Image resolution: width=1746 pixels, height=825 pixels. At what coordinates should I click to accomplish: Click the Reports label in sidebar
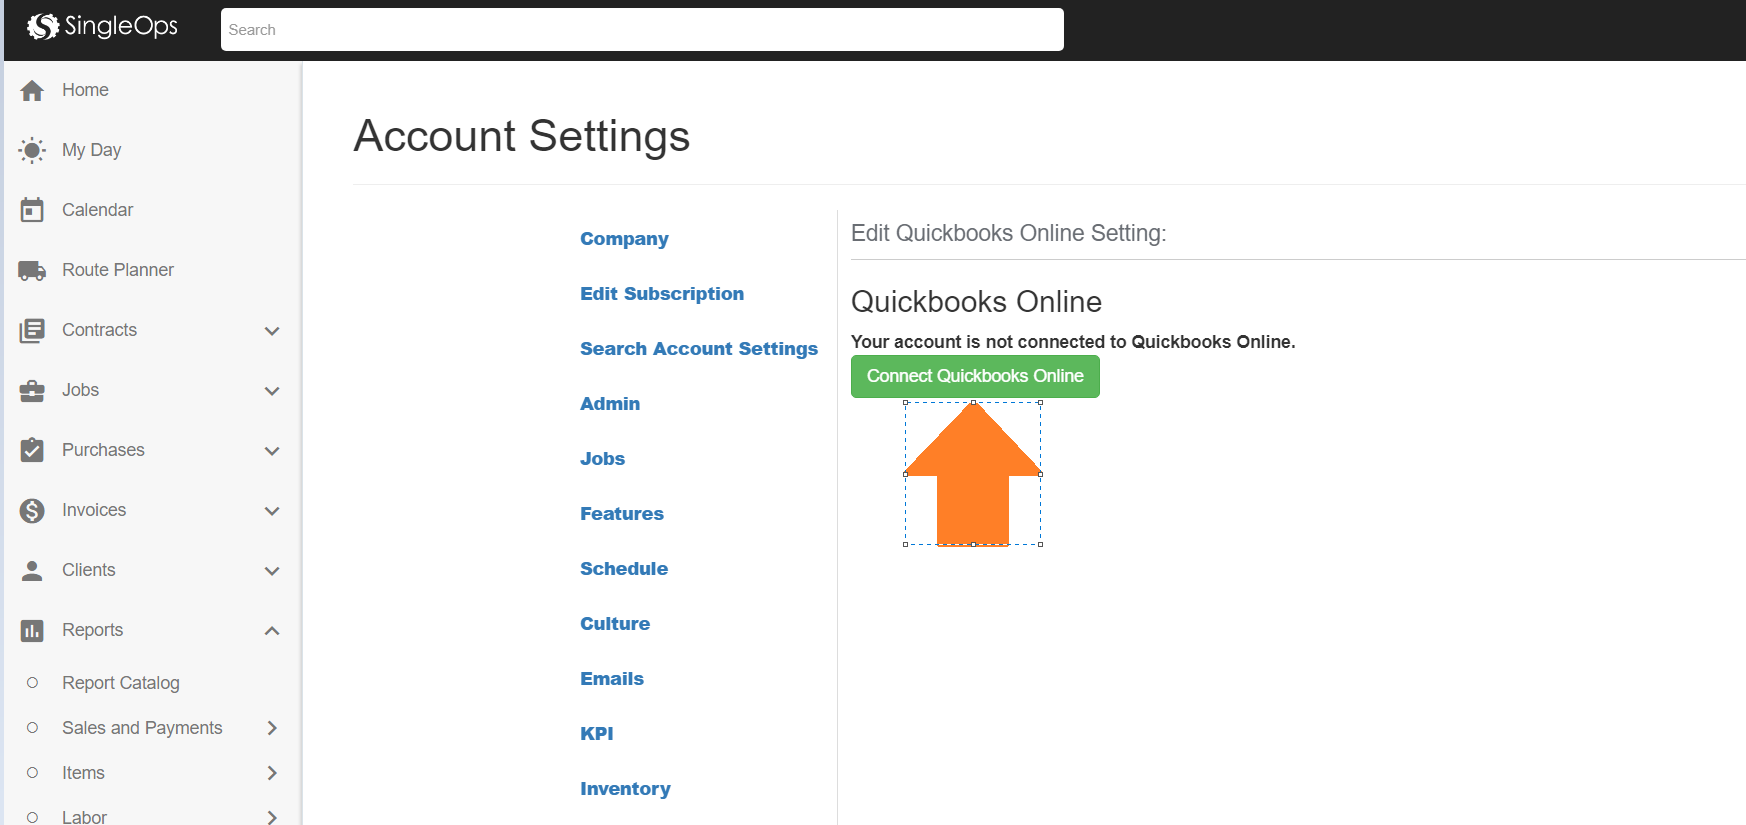(92, 630)
